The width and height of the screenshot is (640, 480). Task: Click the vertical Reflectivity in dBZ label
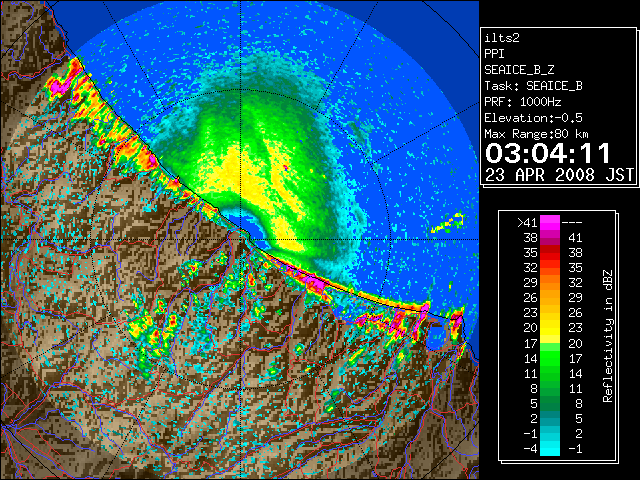click(607, 336)
